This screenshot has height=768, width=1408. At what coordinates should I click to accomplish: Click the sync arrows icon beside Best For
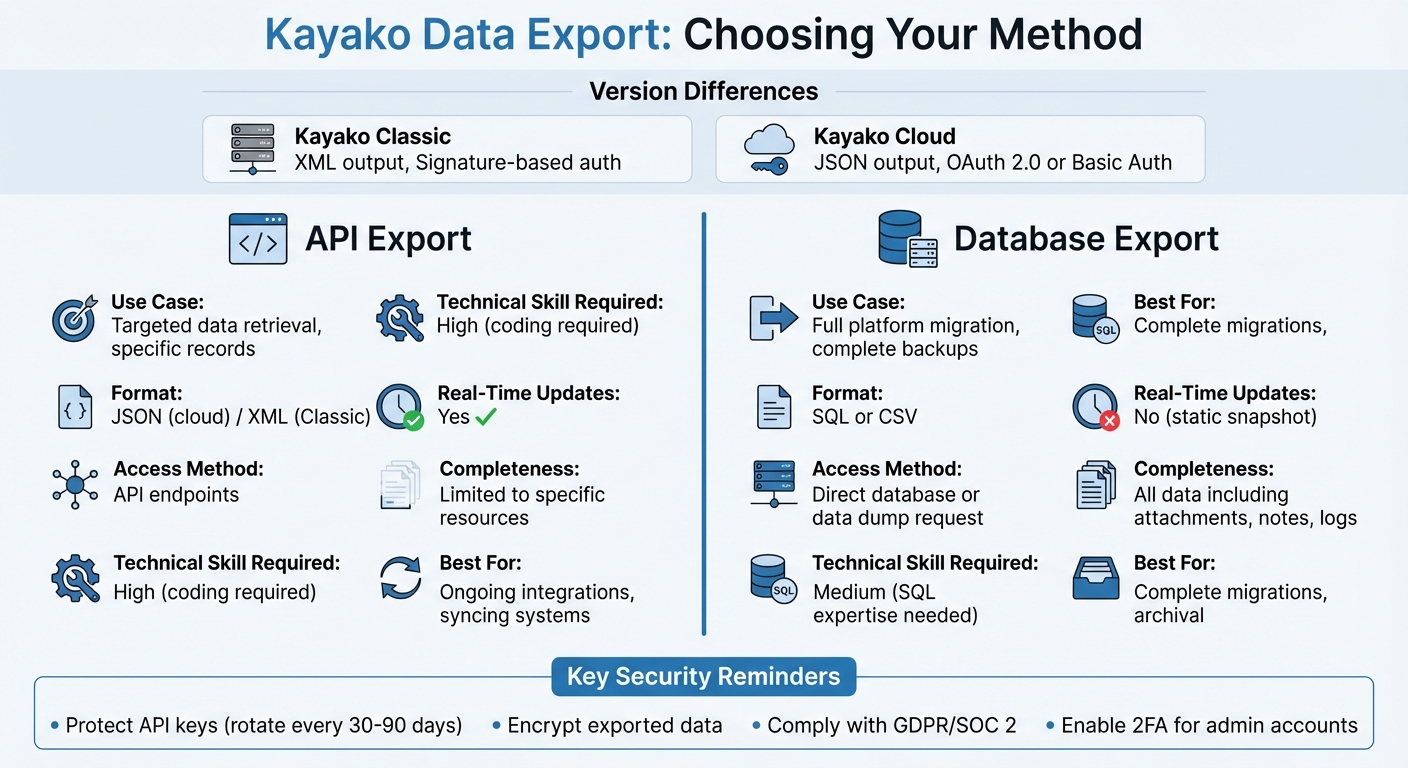click(399, 580)
